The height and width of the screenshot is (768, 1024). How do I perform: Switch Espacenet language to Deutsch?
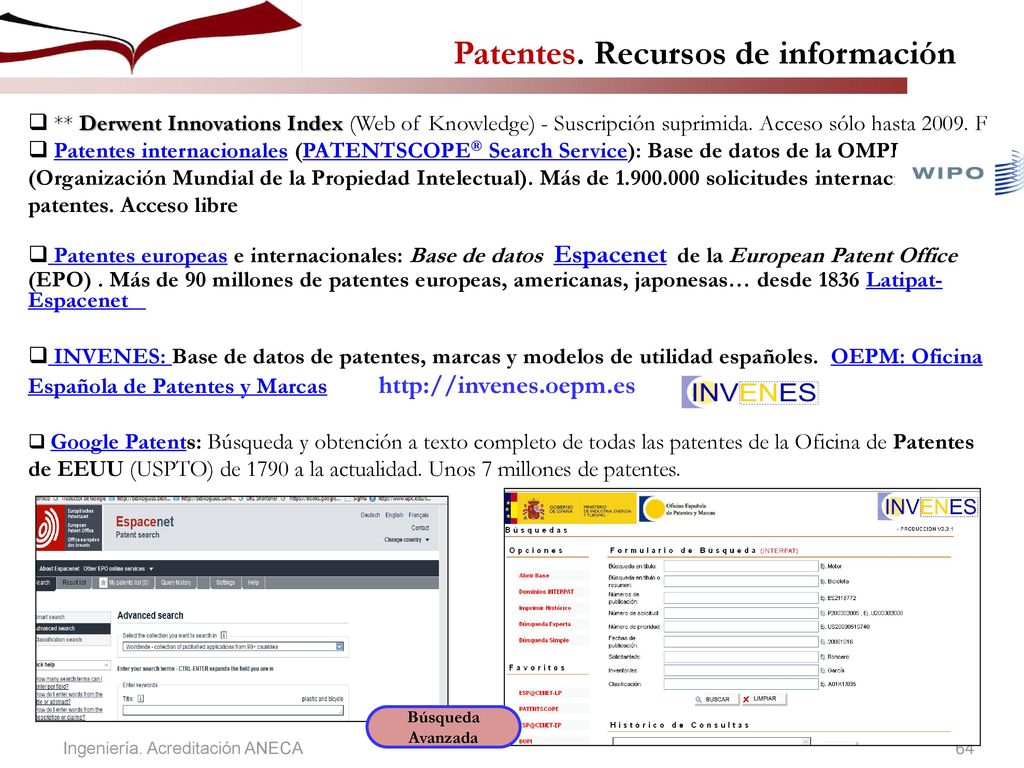[x=370, y=515]
